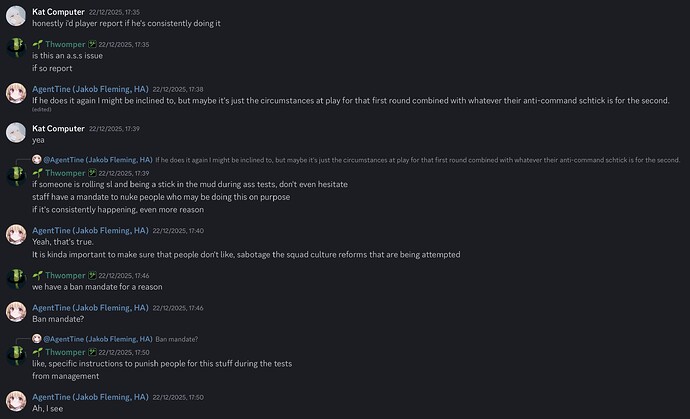Image resolution: width=690 pixels, height=419 pixels.
Task: Open AgentTine's avatar beside "Ah, I see"
Action: click(x=15, y=402)
